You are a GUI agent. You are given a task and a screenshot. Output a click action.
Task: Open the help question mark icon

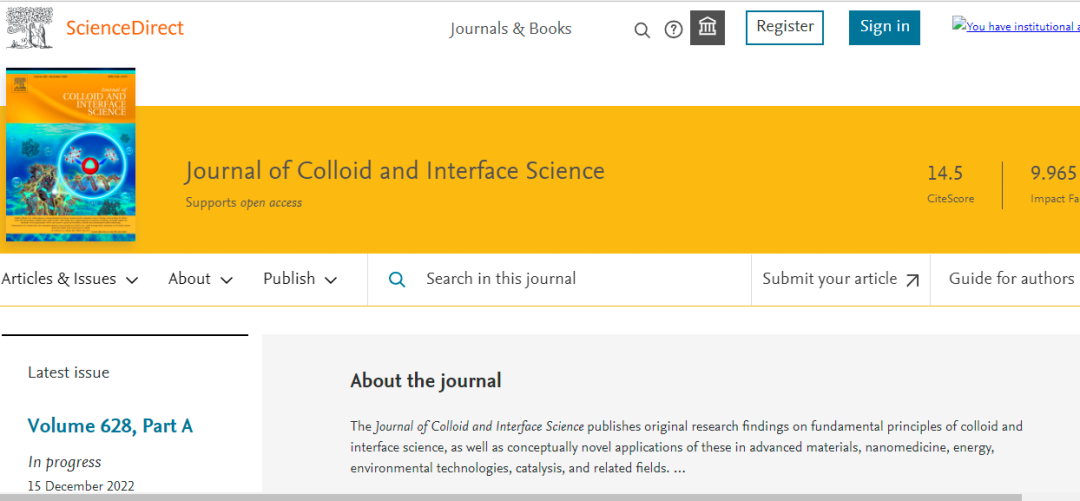(674, 30)
